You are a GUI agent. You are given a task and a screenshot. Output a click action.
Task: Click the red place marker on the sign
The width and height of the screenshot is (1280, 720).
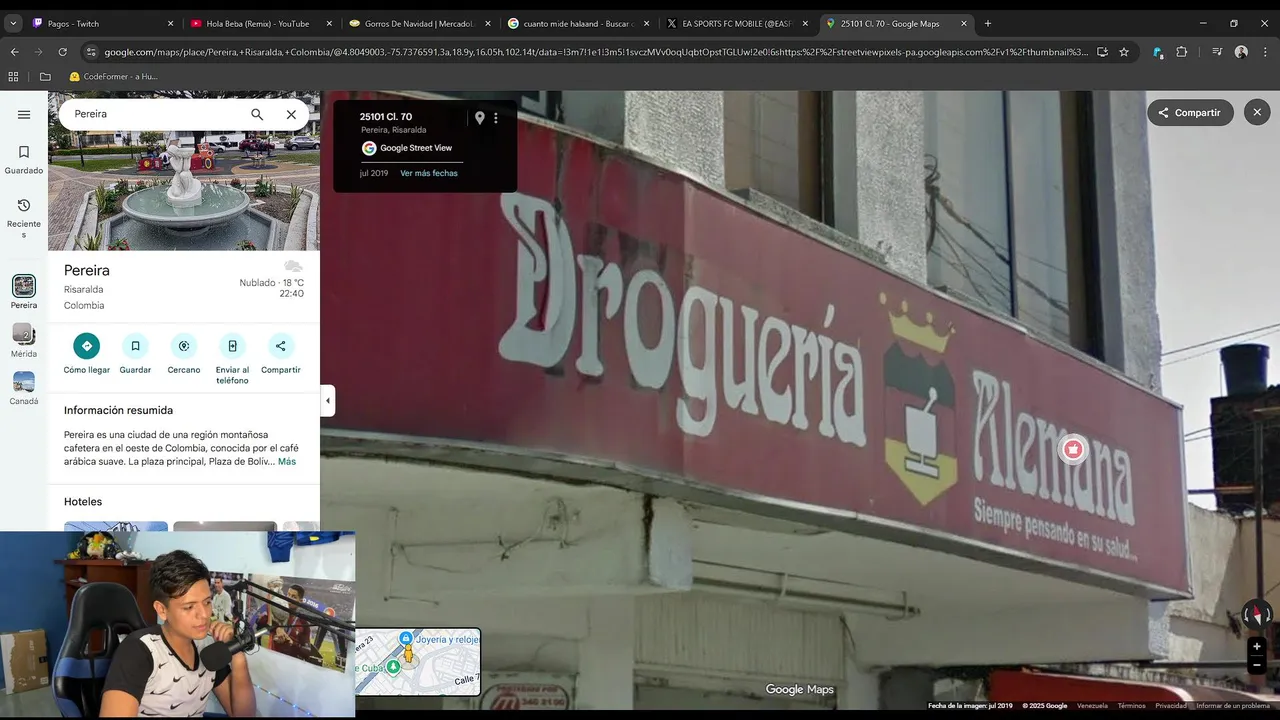tap(1073, 450)
